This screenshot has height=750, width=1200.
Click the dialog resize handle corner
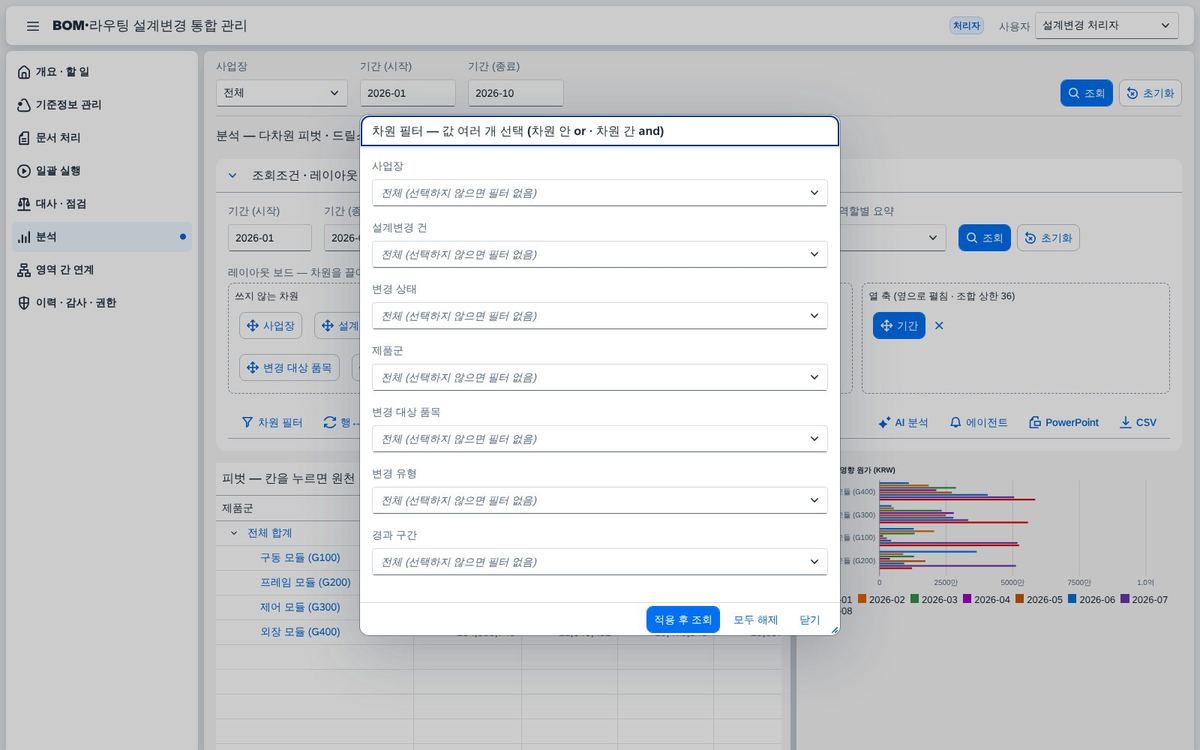[x=834, y=629]
